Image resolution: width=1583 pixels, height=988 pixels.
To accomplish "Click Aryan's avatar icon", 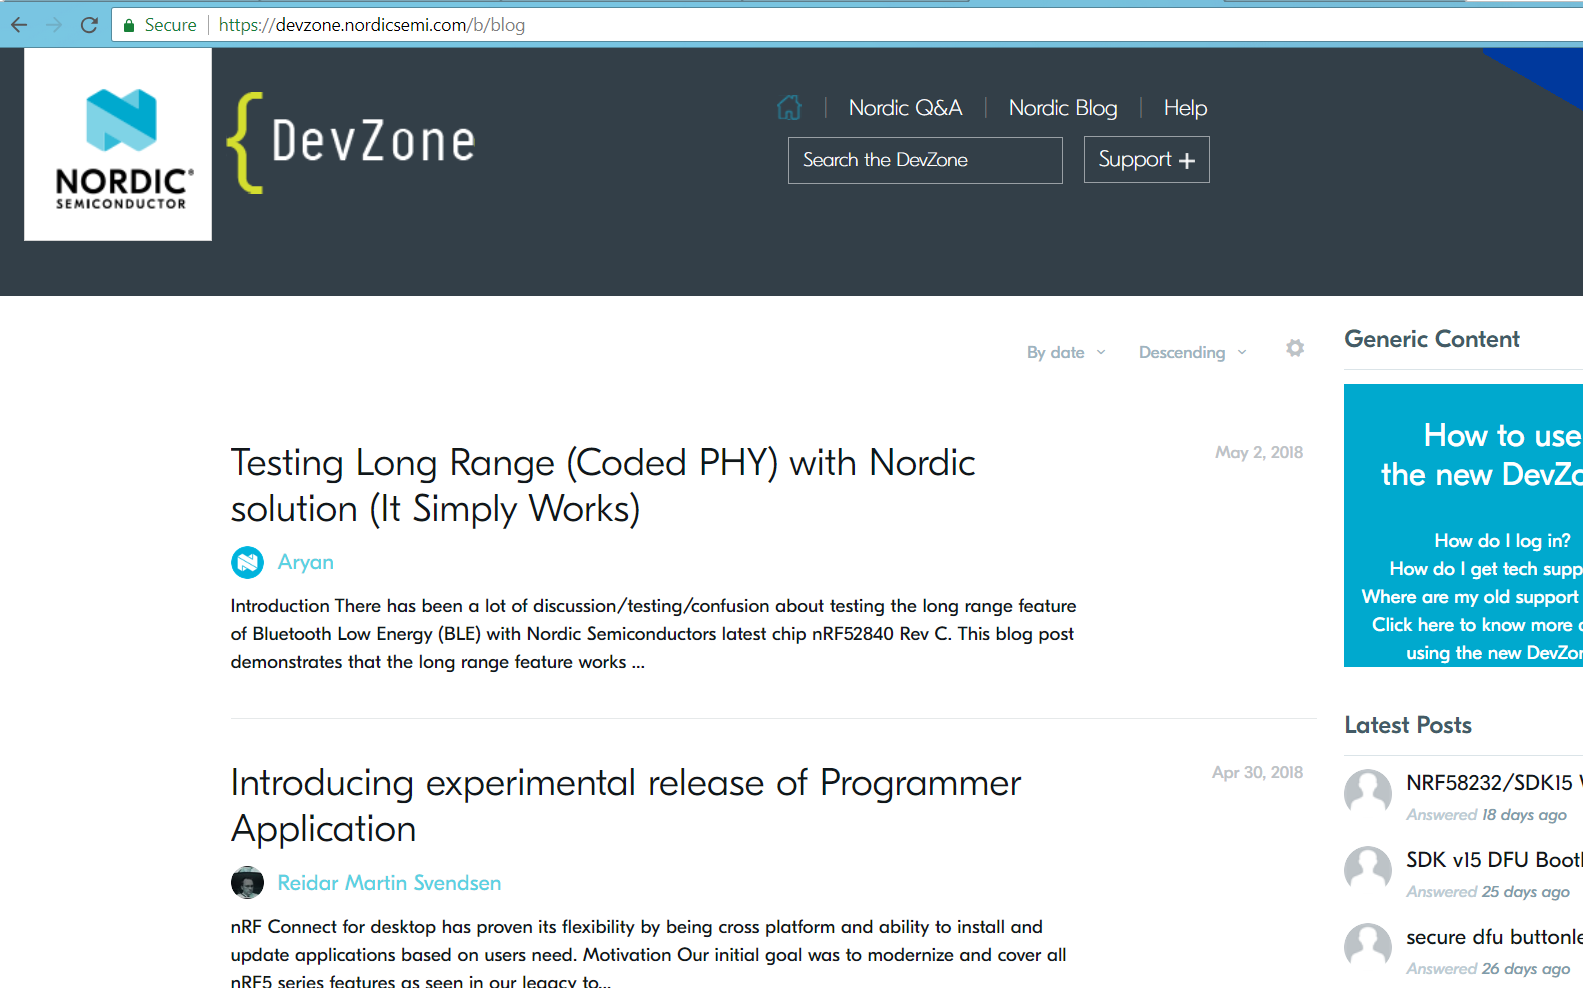I will (247, 562).
